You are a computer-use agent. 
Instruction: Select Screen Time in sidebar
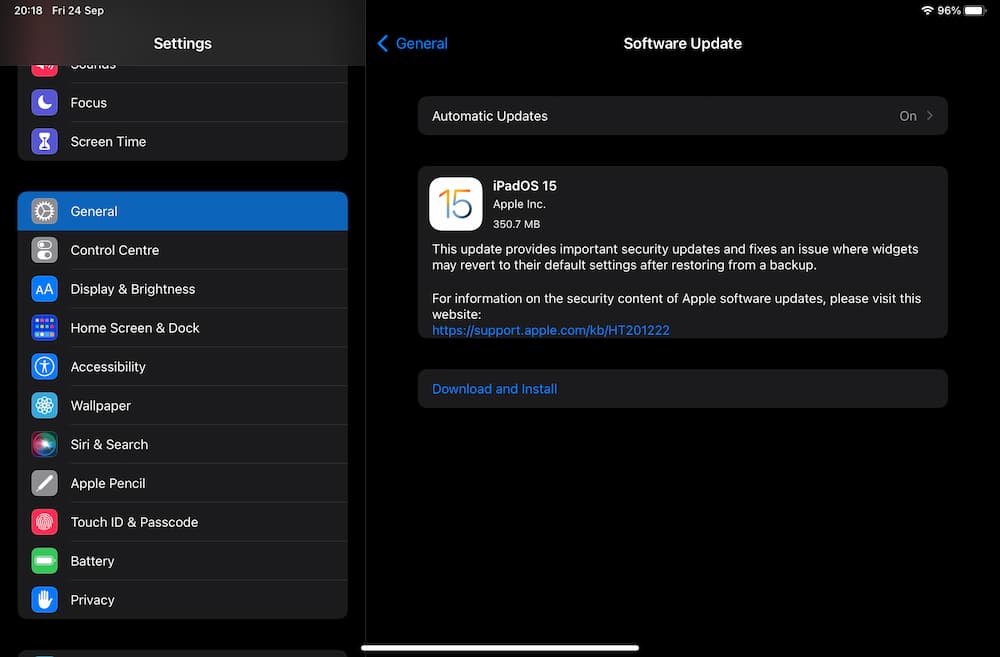[182, 142]
